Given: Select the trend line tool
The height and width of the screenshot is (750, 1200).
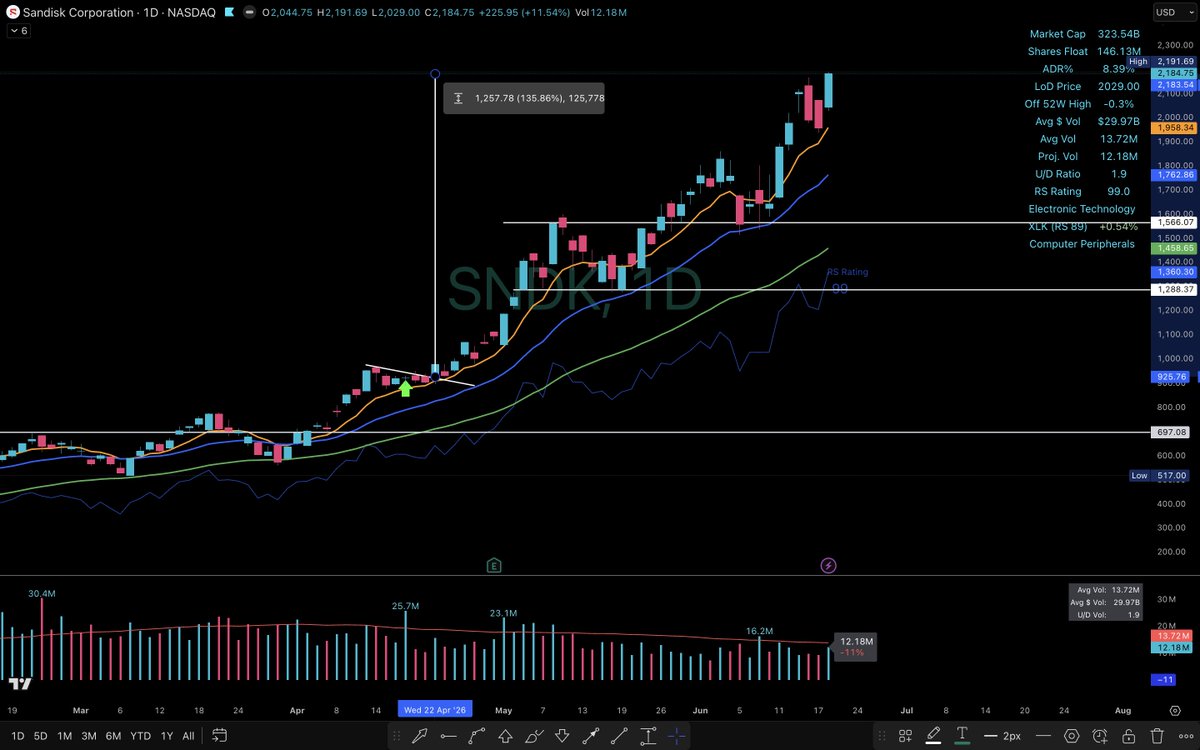Looking at the screenshot, I should coord(618,736).
